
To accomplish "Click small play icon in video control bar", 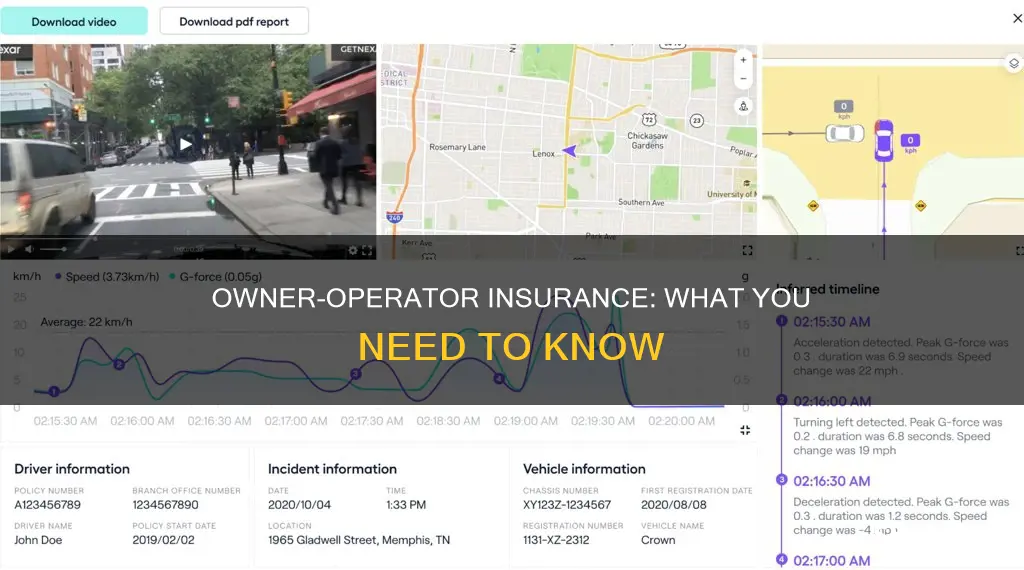I will pos(10,249).
